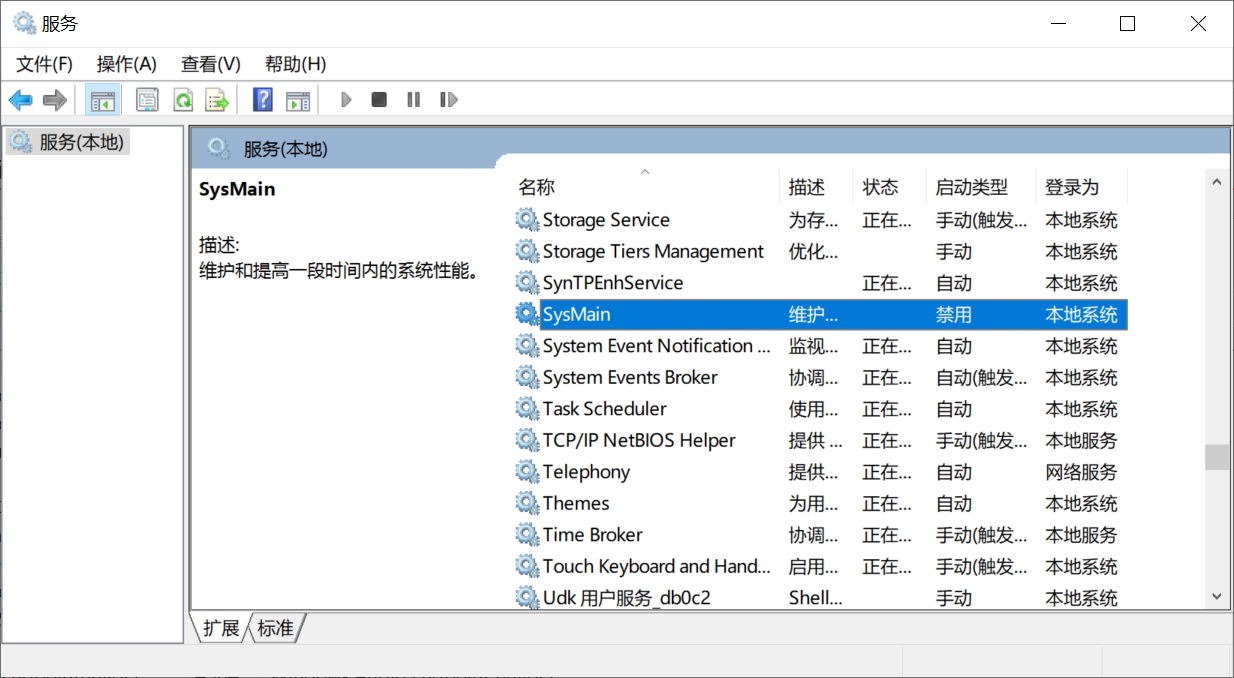Toggle the show/hide action pane icon

coord(298,100)
